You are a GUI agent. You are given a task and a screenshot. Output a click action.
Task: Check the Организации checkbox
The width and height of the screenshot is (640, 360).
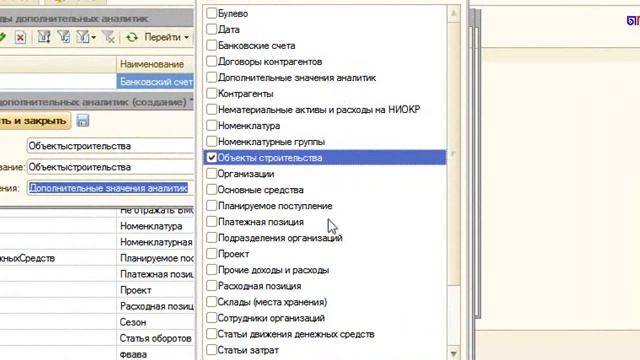point(211,173)
